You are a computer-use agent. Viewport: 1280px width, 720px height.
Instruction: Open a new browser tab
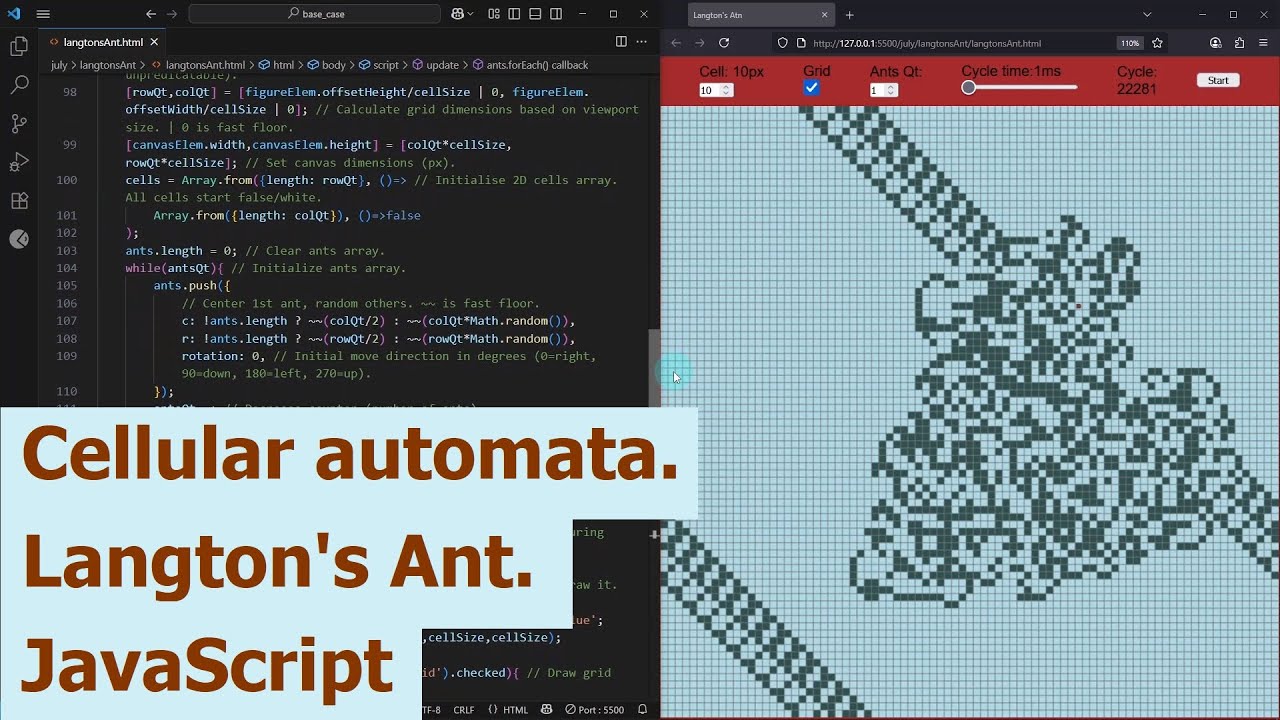tap(850, 15)
